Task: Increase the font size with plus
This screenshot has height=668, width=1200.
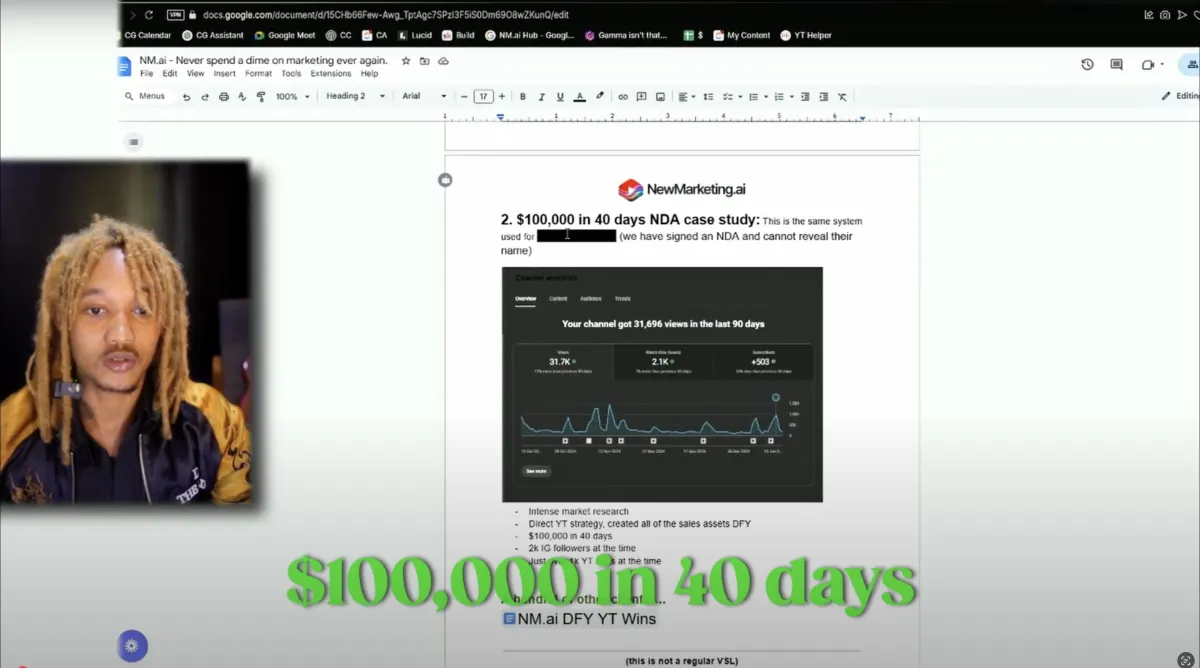Action: coord(502,97)
